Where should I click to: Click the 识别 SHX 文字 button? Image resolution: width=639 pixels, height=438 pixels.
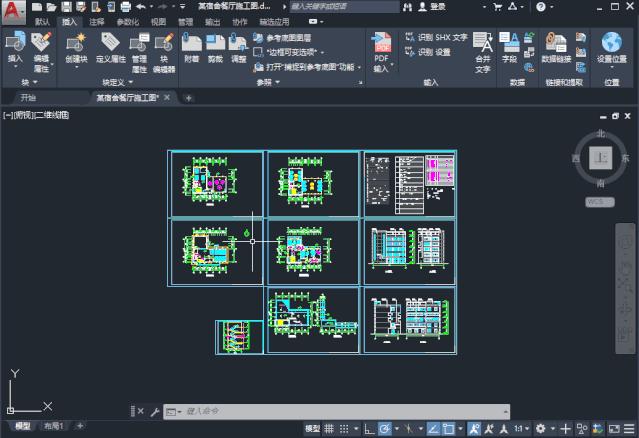click(x=436, y=37)
